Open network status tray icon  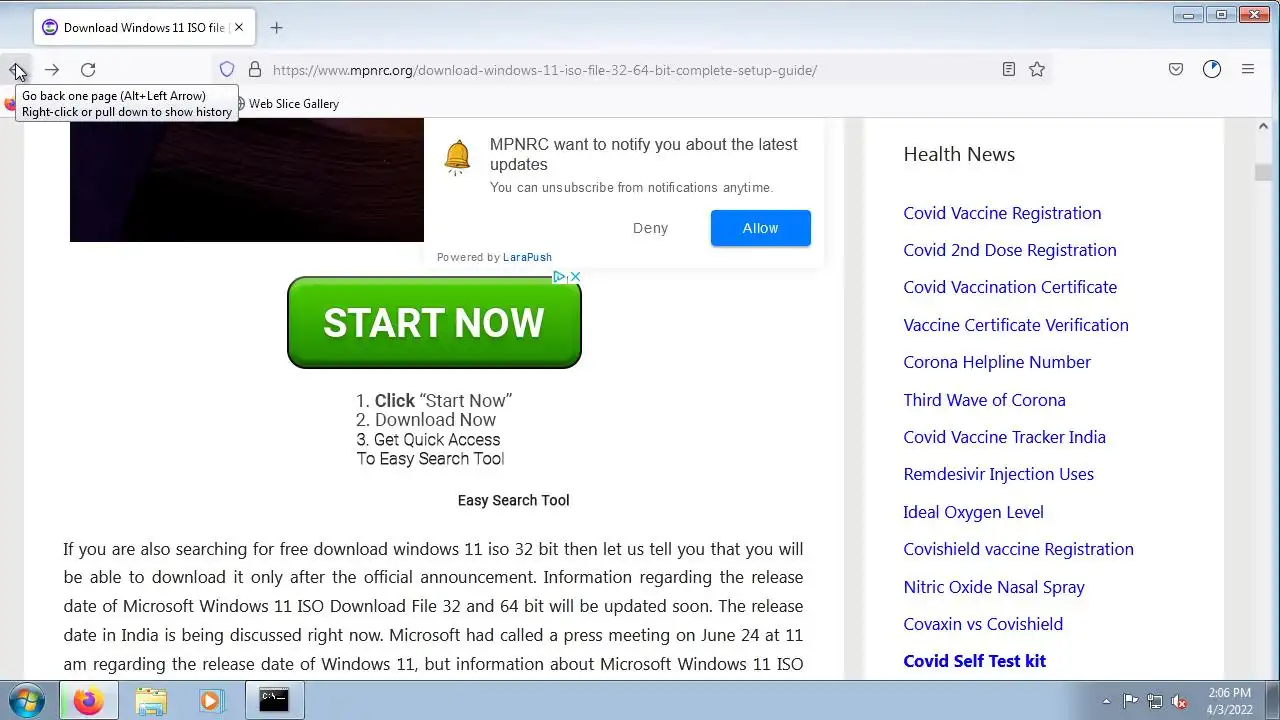point(1155,701)
